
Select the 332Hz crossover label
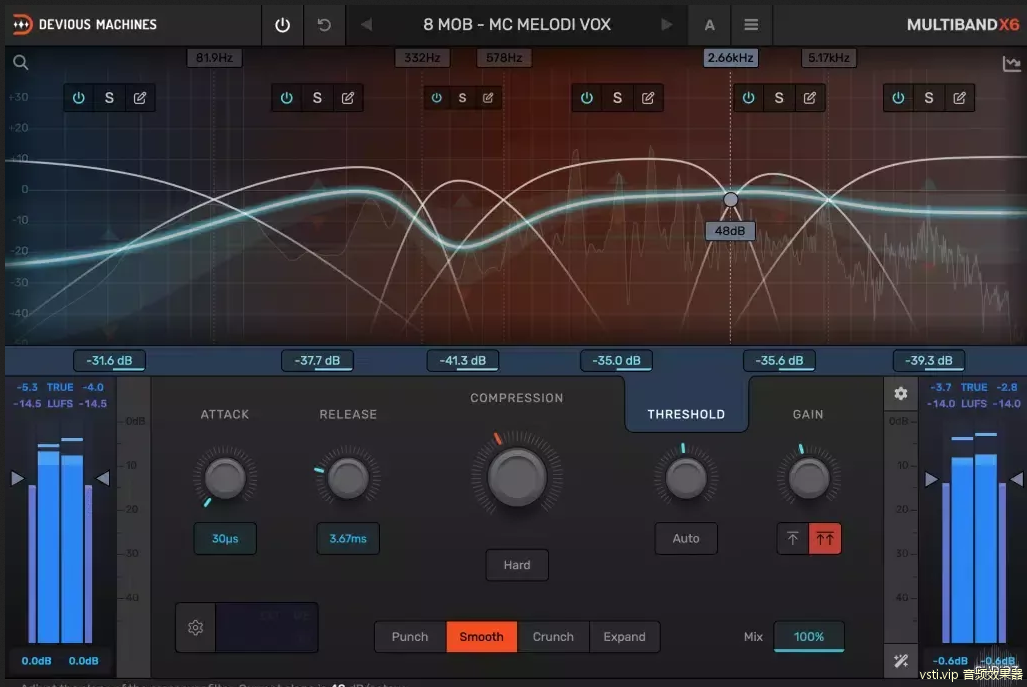(x=422, y=58)
